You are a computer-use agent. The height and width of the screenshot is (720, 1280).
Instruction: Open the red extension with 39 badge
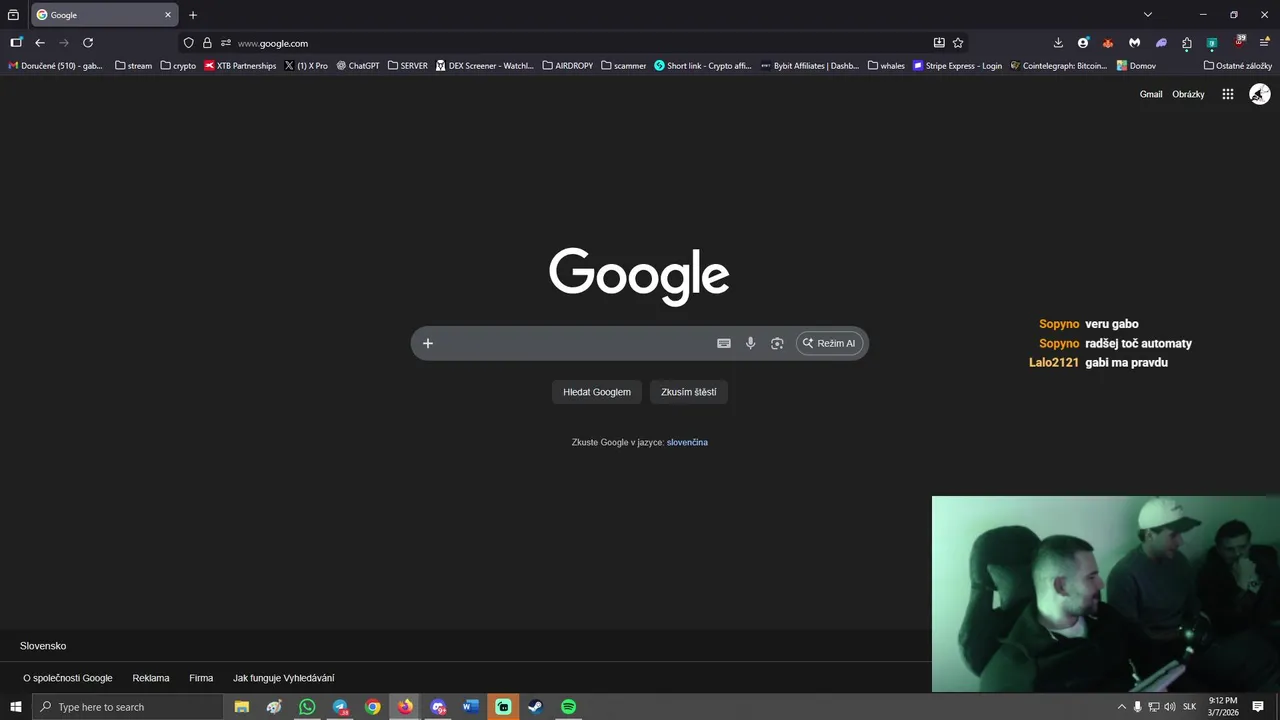tap(1240, 42)
